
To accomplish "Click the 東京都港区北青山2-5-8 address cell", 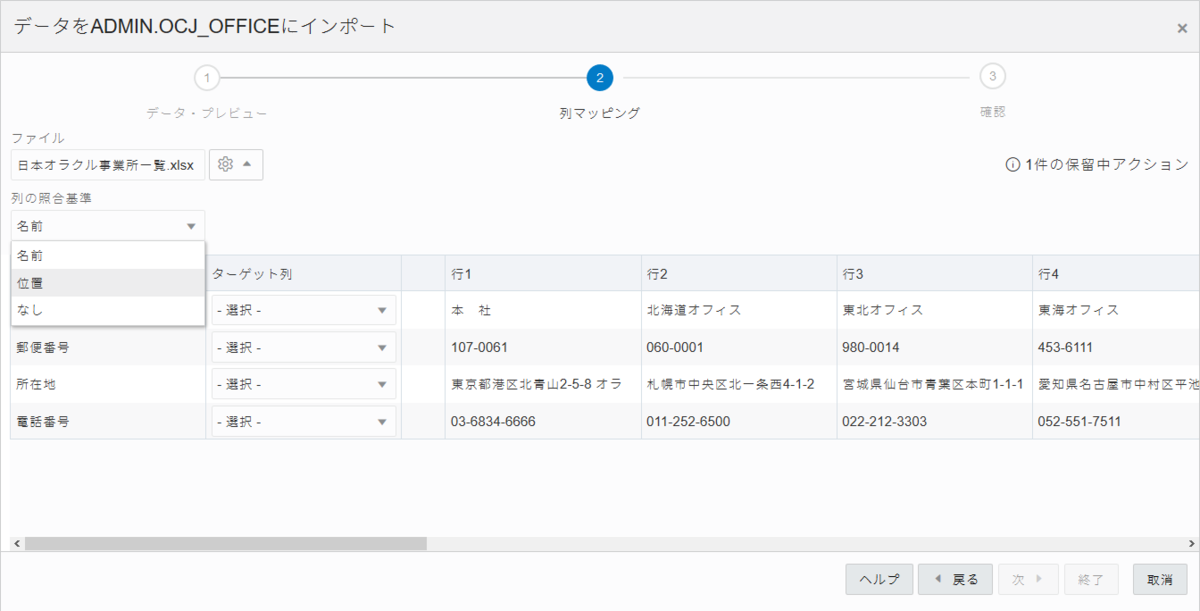I will click(543, 384).
